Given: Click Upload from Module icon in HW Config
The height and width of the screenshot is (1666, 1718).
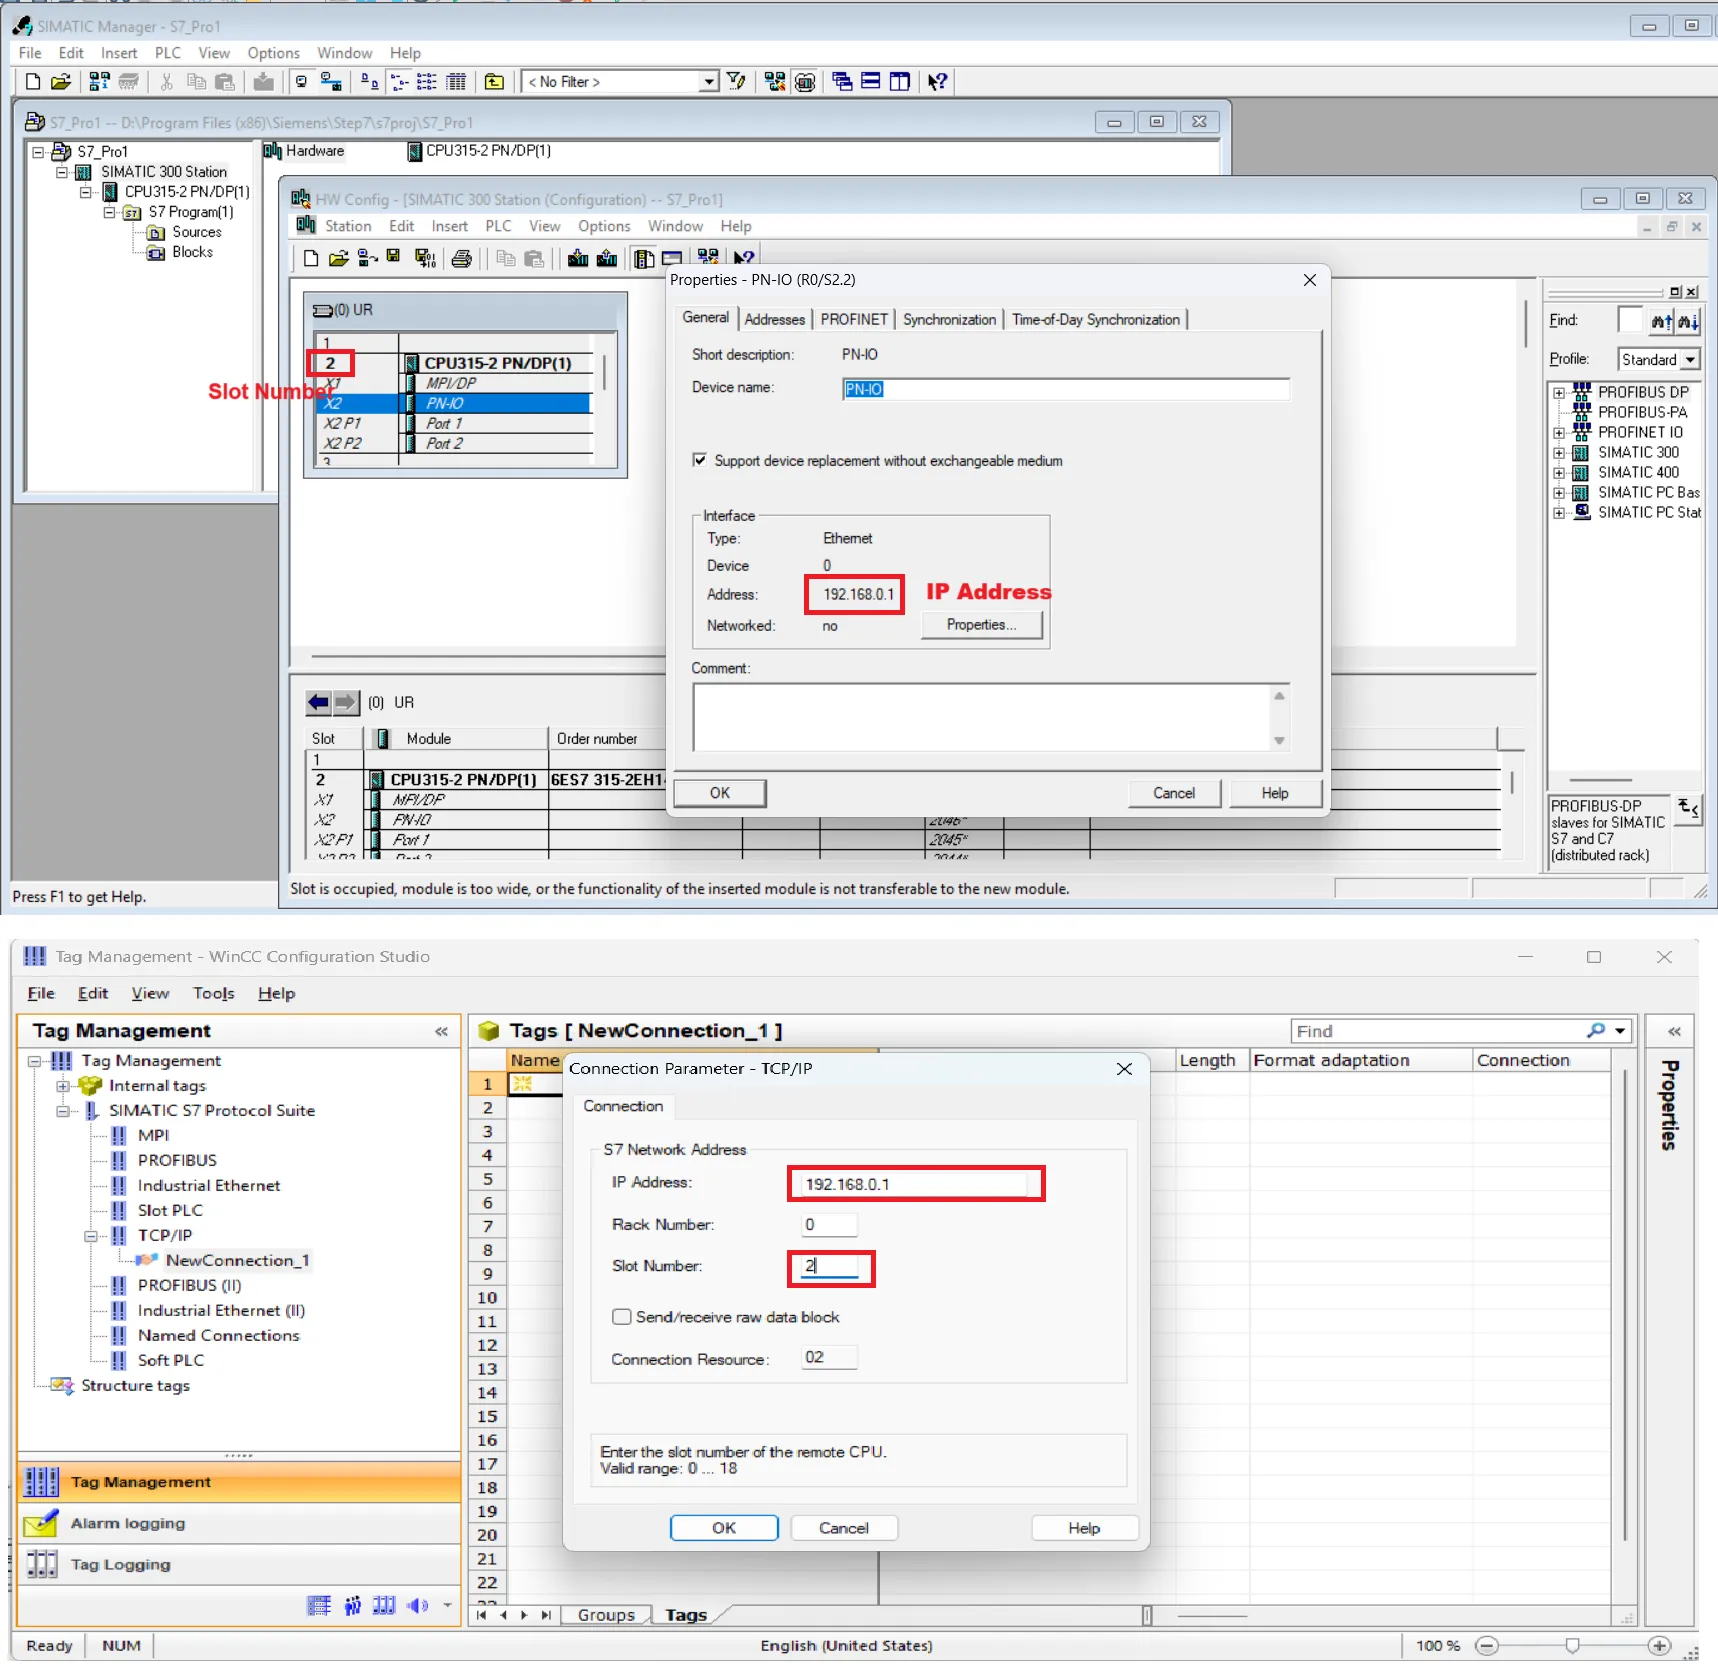Looking at the screenshot, I should [607, 258].
